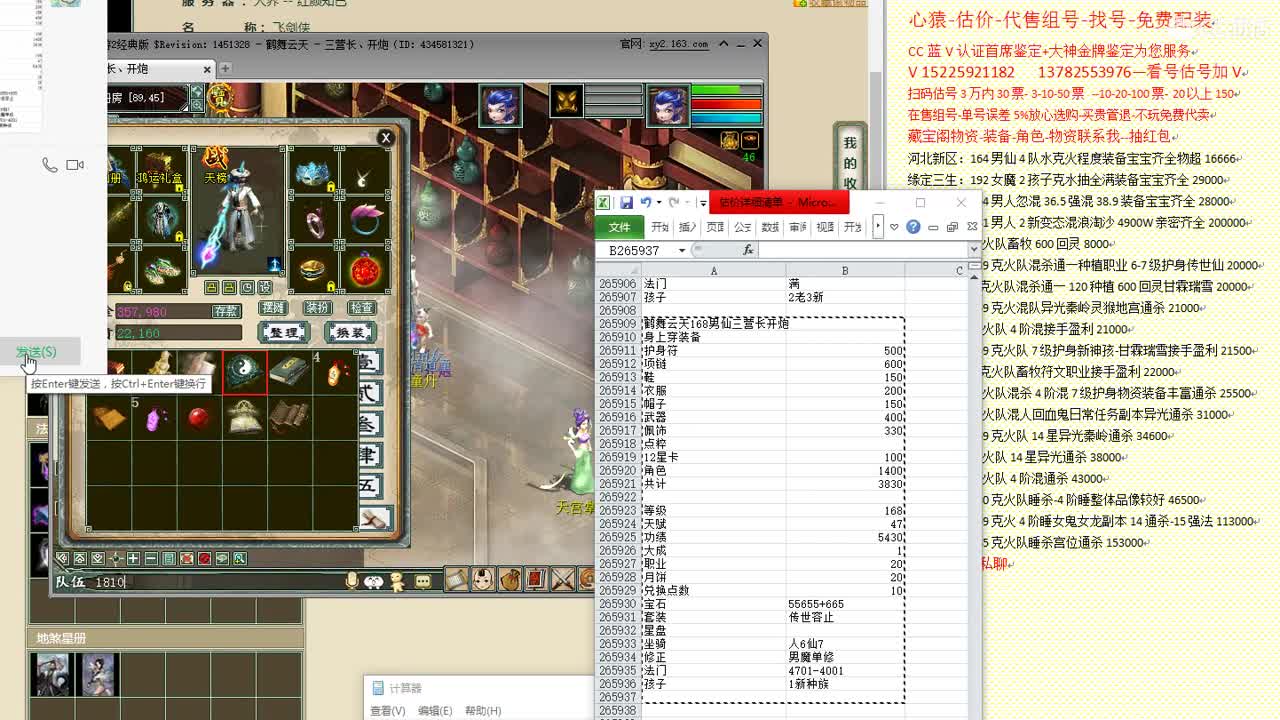Viewport: 1280px width, 720px height.
Task: Switch to inventory page 肆
Action: [370, 456]
